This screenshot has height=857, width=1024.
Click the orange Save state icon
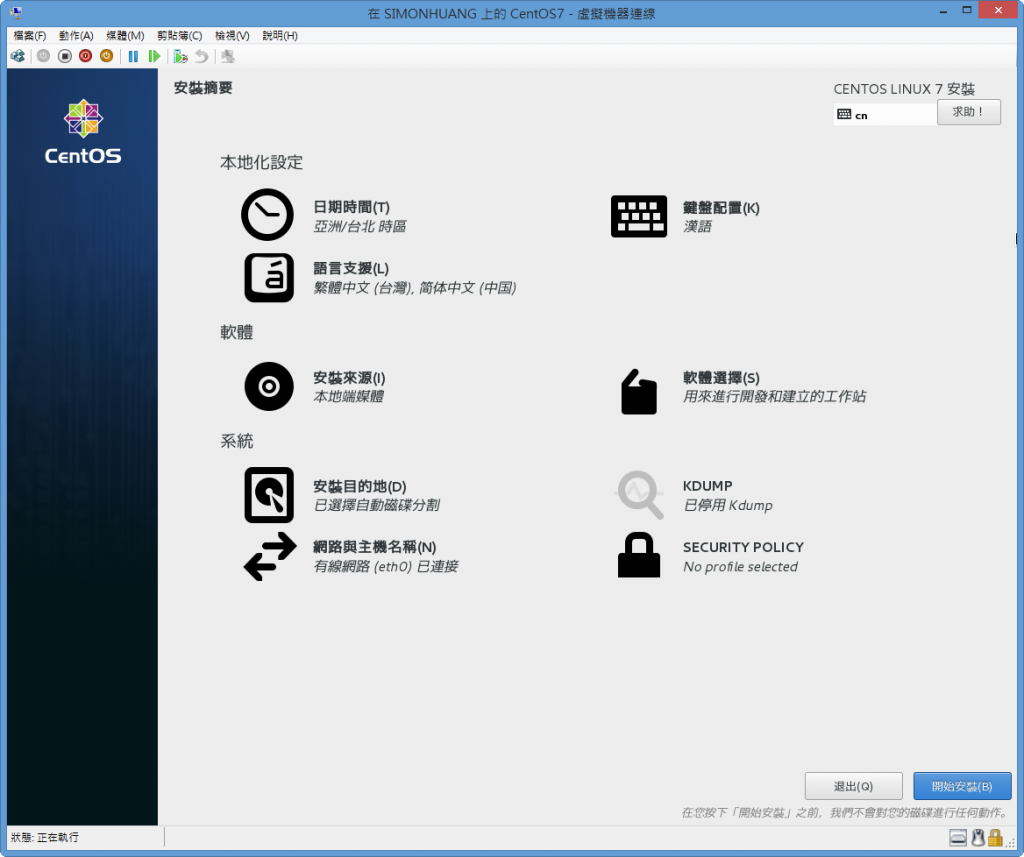106,56
